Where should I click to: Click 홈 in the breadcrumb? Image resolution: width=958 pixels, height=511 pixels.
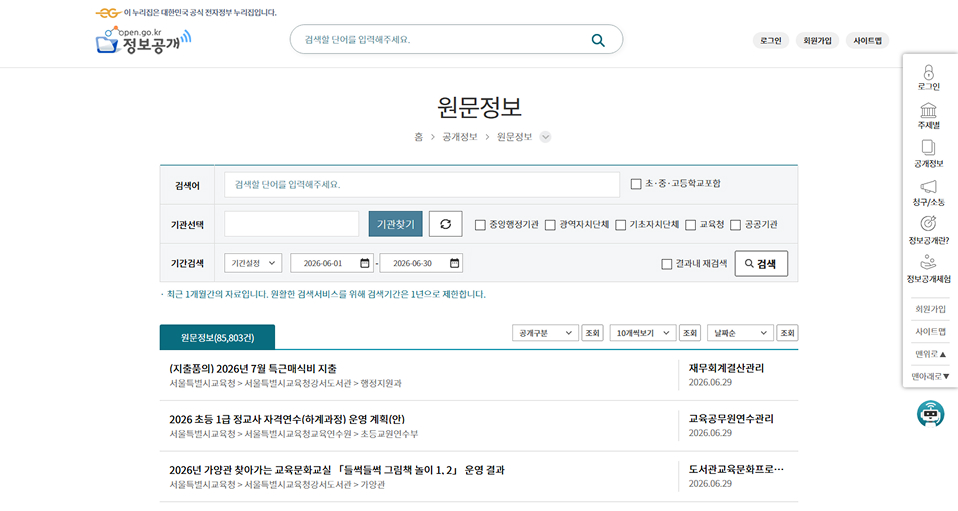click(x=419, y=137)
